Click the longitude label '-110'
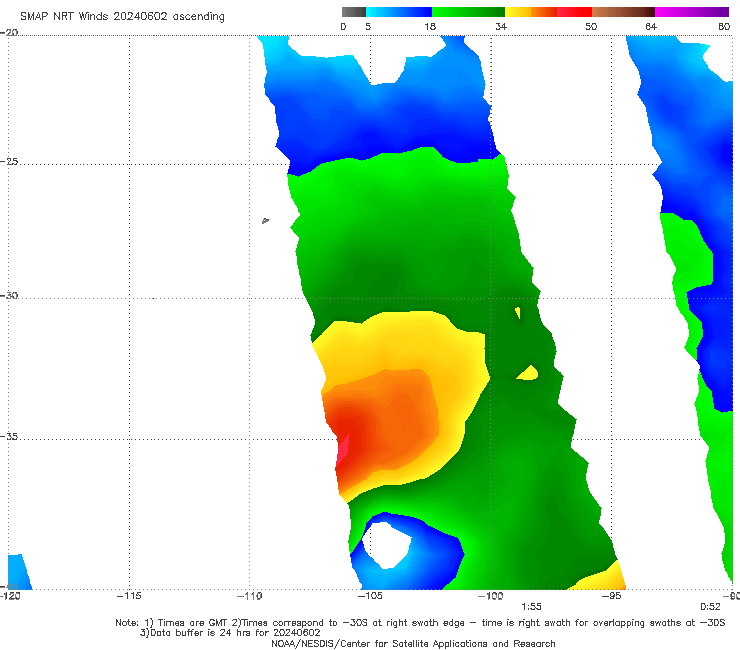Viewport: 740px width, 650px height. [x=249, y=596]
